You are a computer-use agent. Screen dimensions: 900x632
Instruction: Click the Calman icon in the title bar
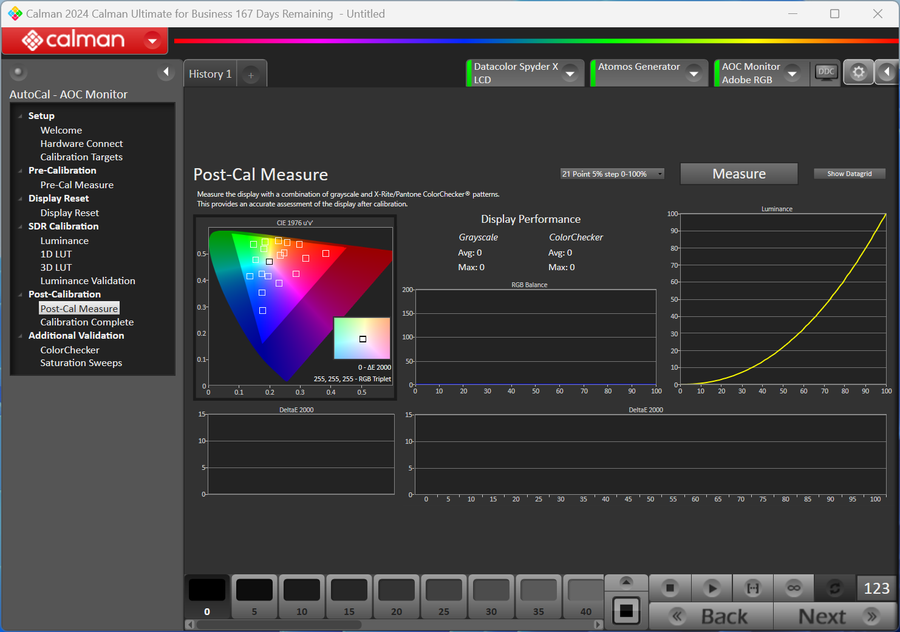point(15,13)
